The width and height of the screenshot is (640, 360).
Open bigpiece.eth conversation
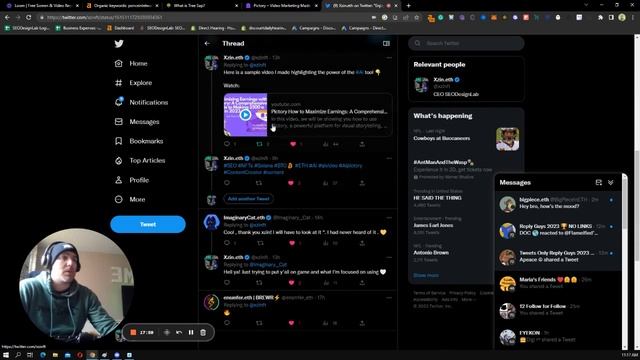coord(557,203)
